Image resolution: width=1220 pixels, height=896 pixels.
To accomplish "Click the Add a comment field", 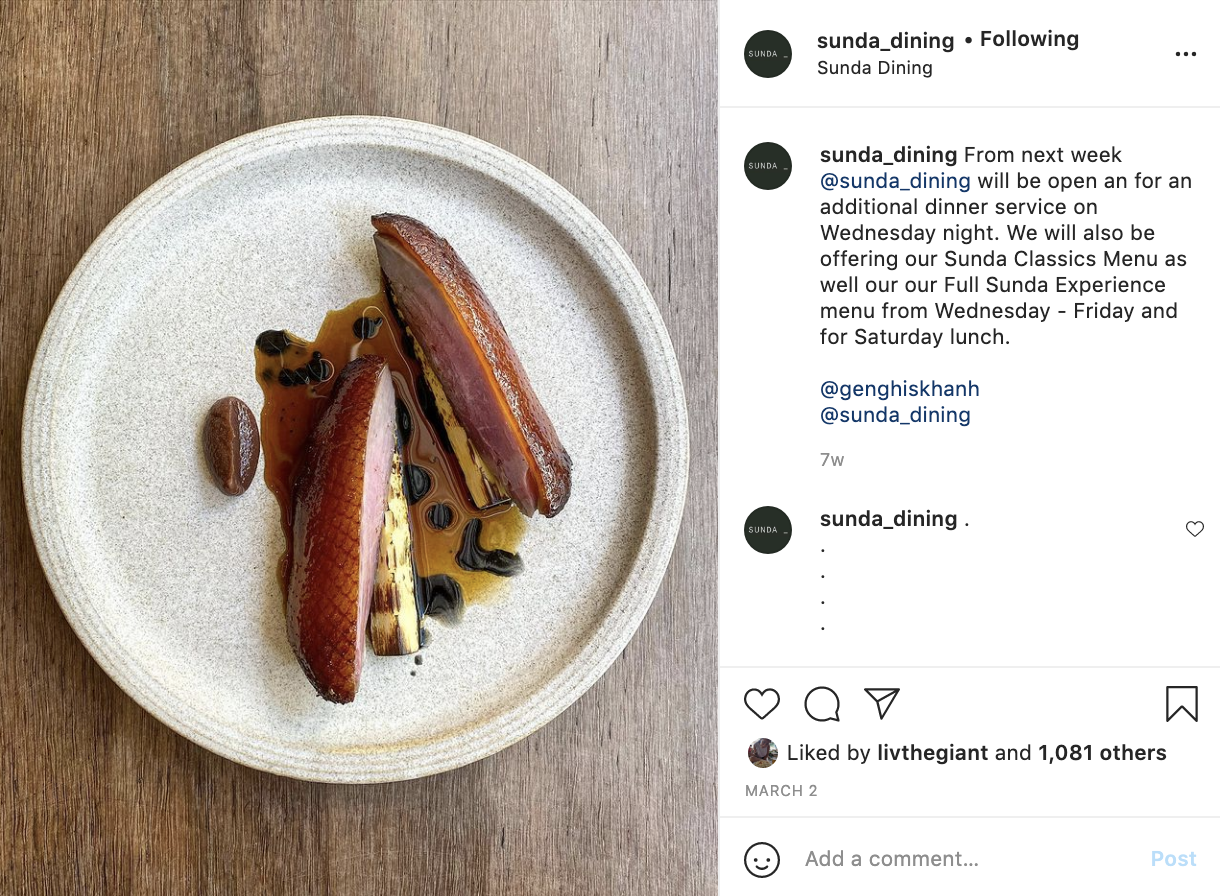I will click(x=960, y=859).
